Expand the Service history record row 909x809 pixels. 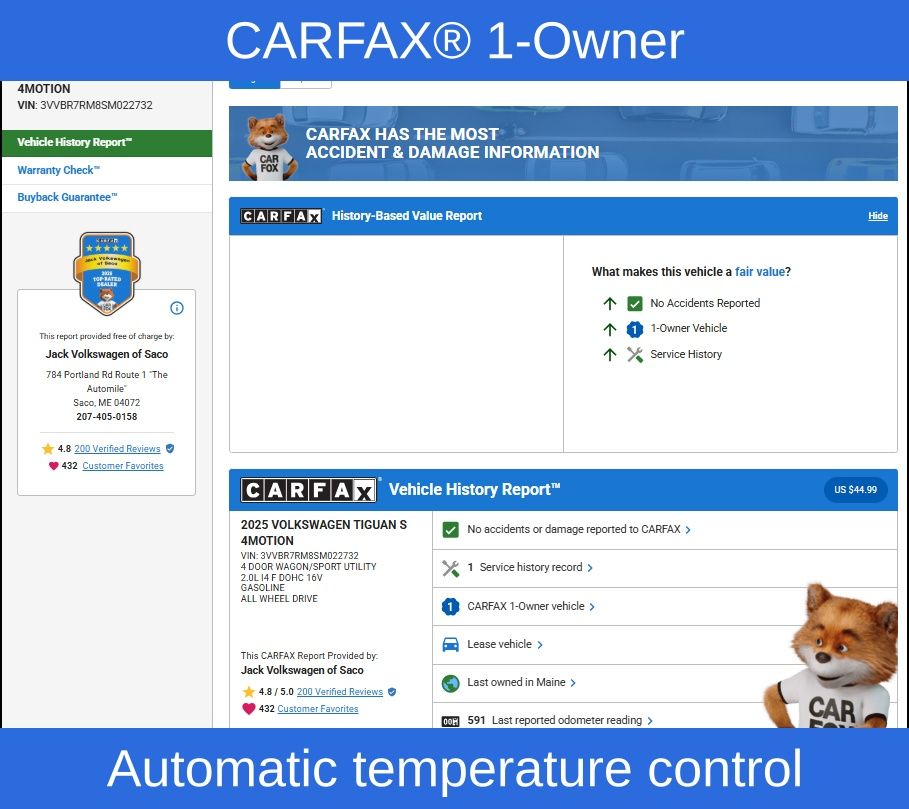pos(530,568)
